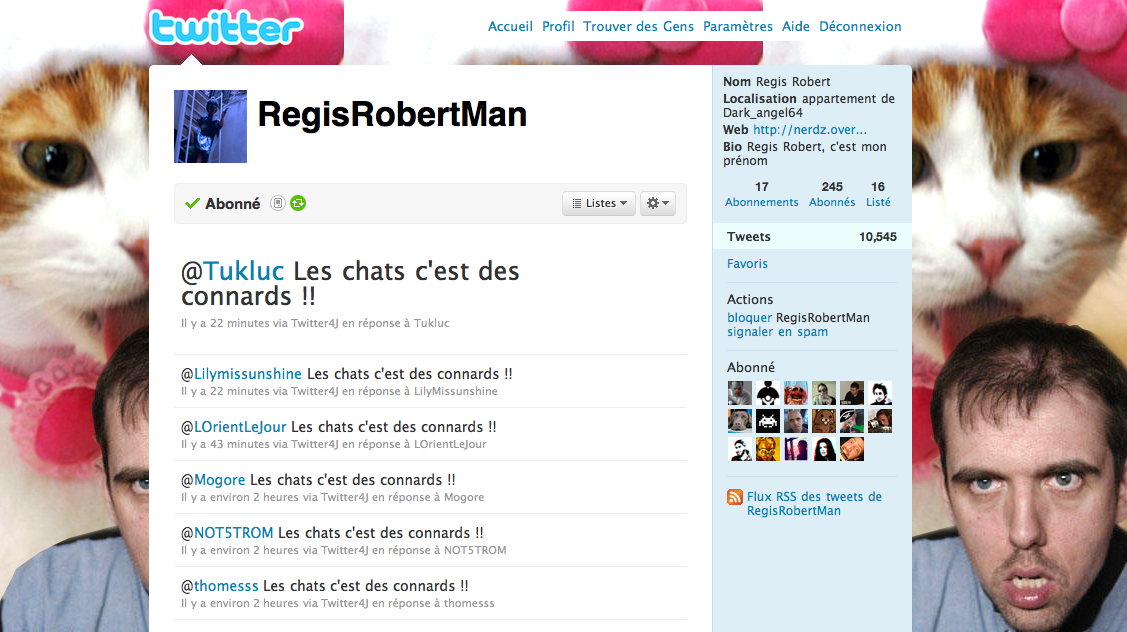This screenshot has height=632, width=1127.
Task: Expand the Listes dropdown
Action: (x=599, y=203)
